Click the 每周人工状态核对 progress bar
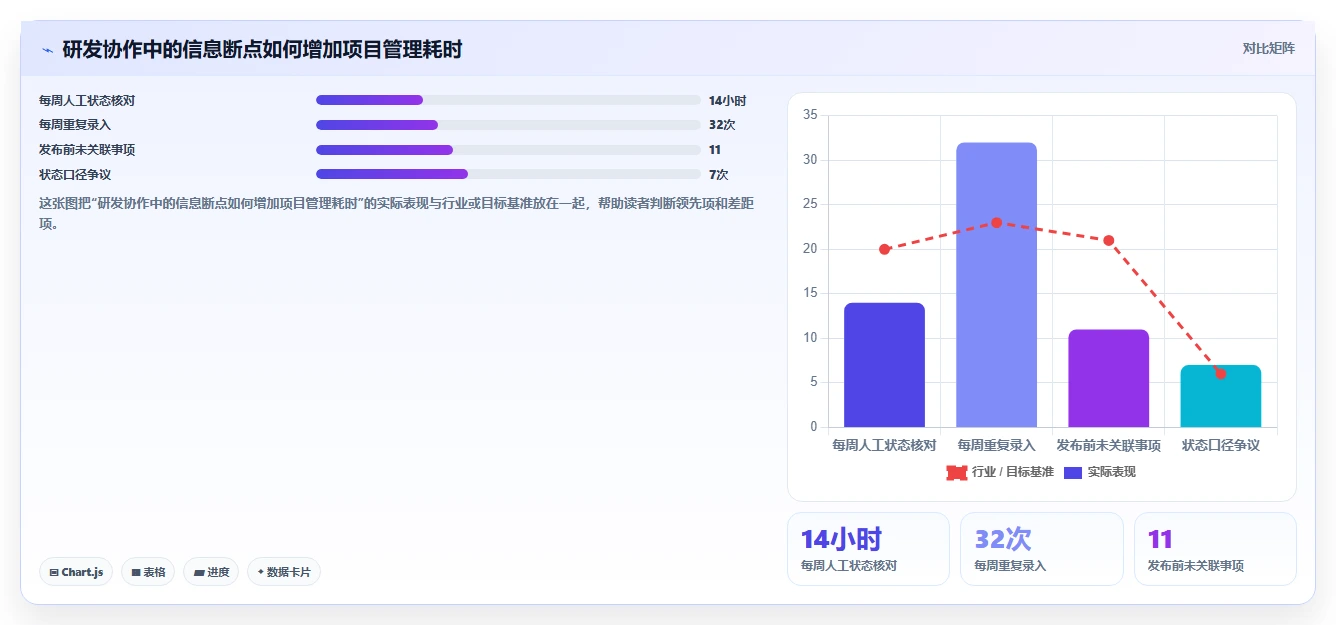The width and height of the screenshot is (1336, 625). (508, 100)
